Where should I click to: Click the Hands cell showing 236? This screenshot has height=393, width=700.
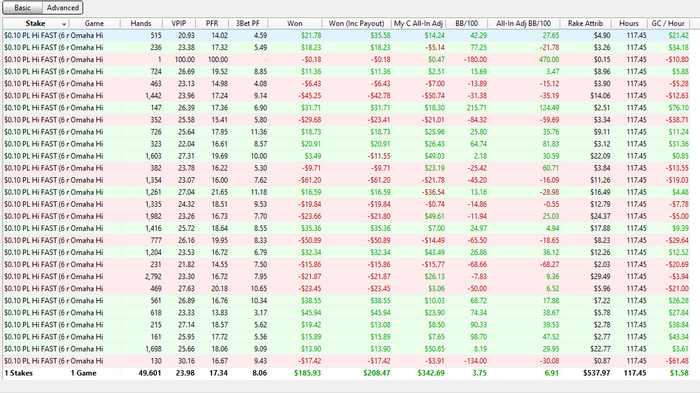click(x=156, y=47)
